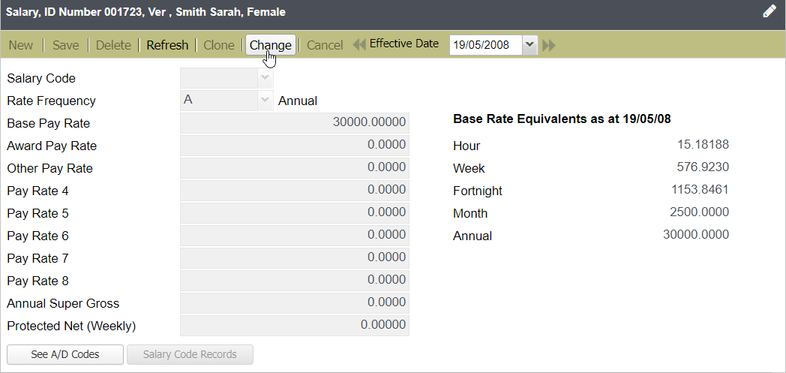The width and height of the screenshot is (786, 373).
Task: Click the Other Pay Rate field
Action: point(295,168)
